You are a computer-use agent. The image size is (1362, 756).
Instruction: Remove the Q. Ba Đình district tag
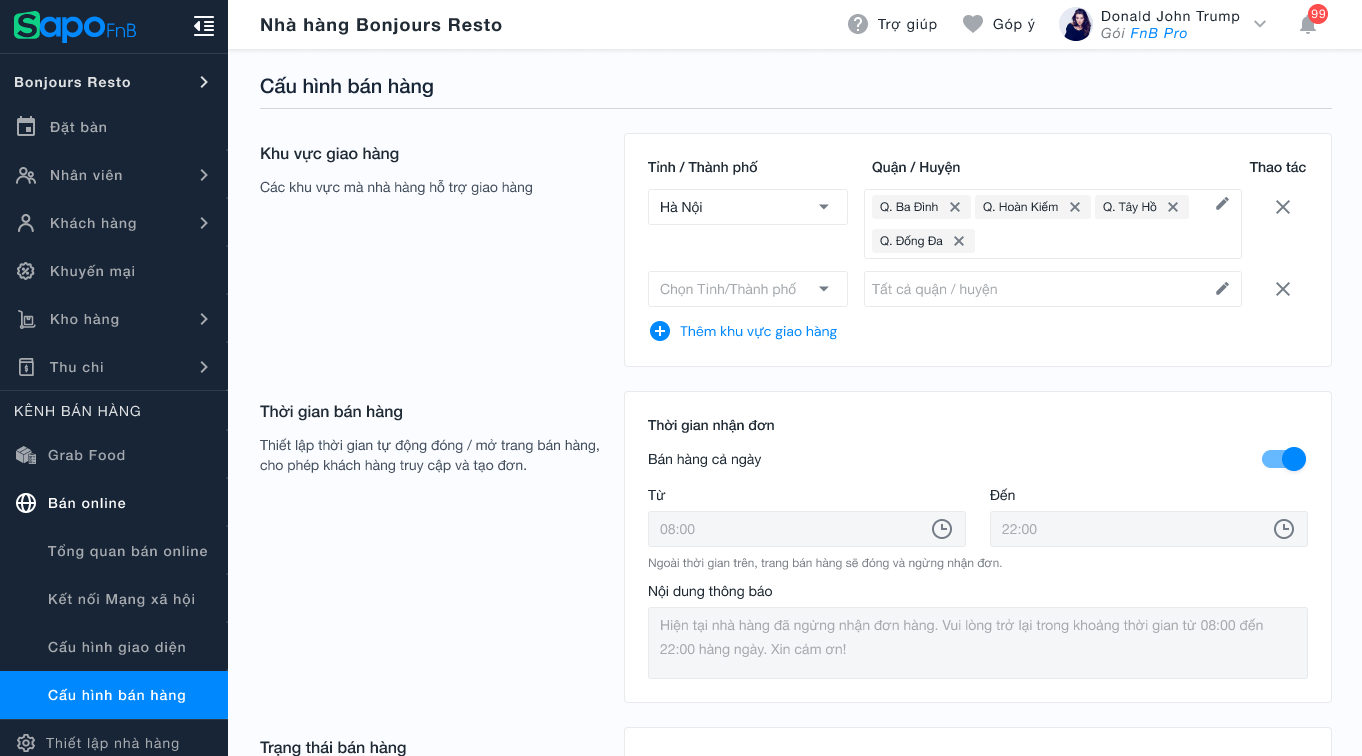coord(955,207)
